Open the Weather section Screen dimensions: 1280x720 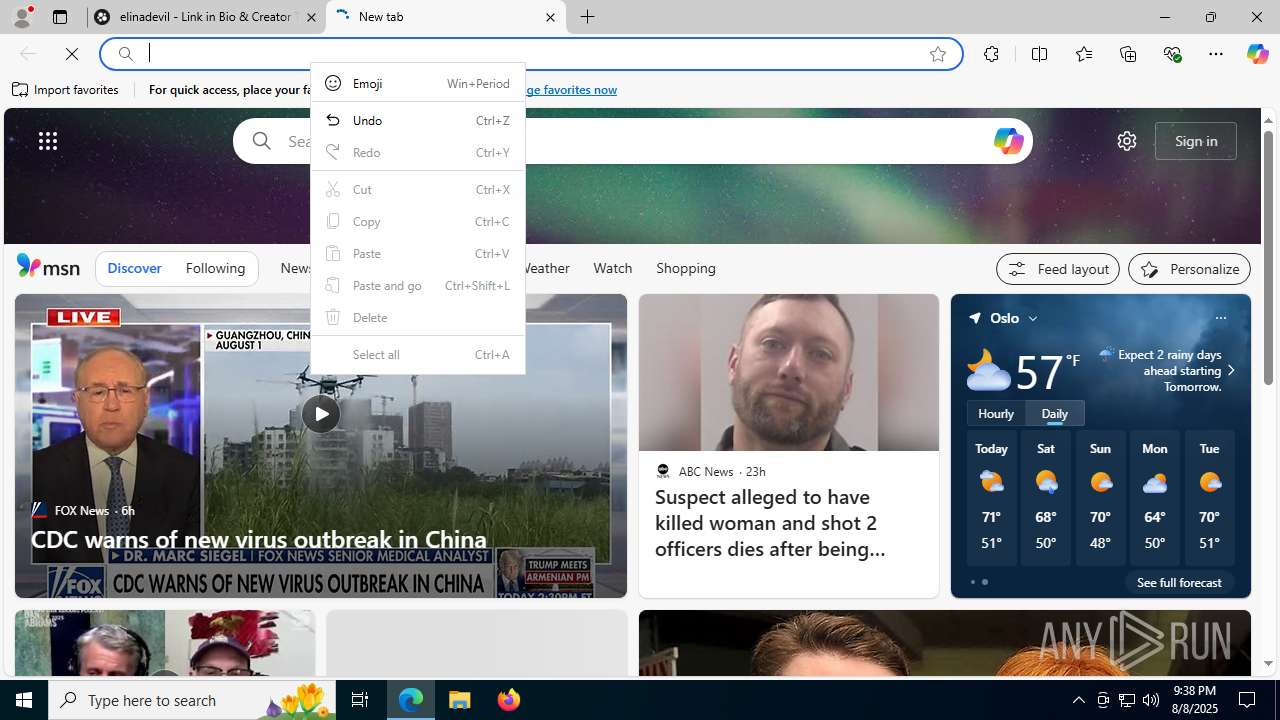(547, 268)
